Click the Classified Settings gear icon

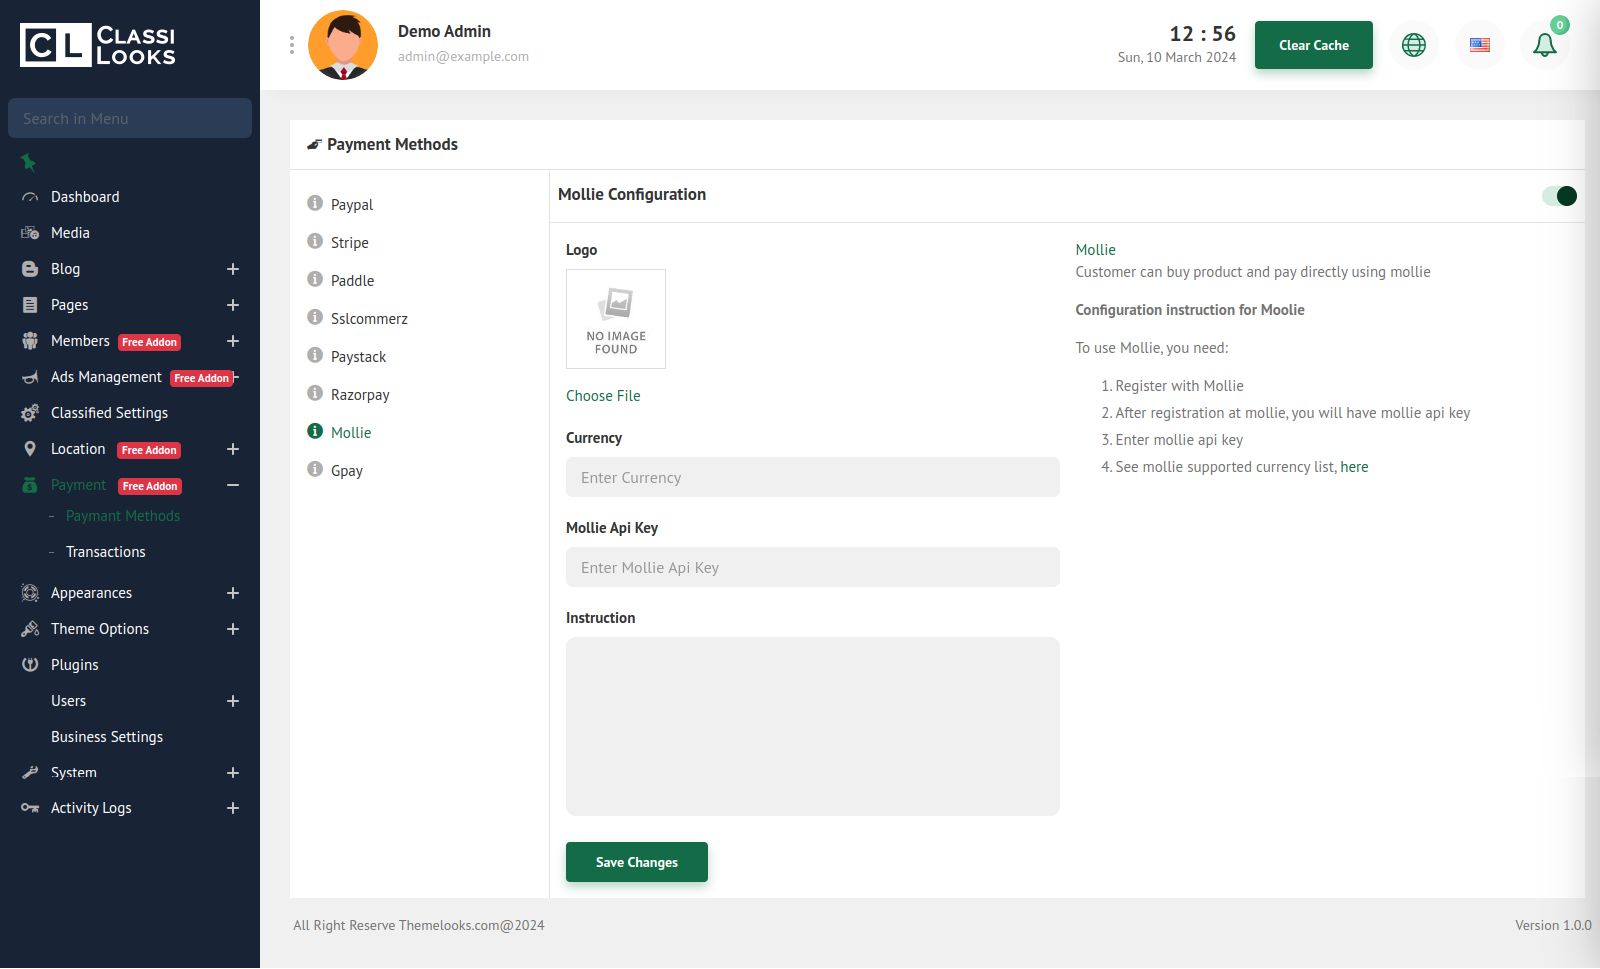[30, 413]
